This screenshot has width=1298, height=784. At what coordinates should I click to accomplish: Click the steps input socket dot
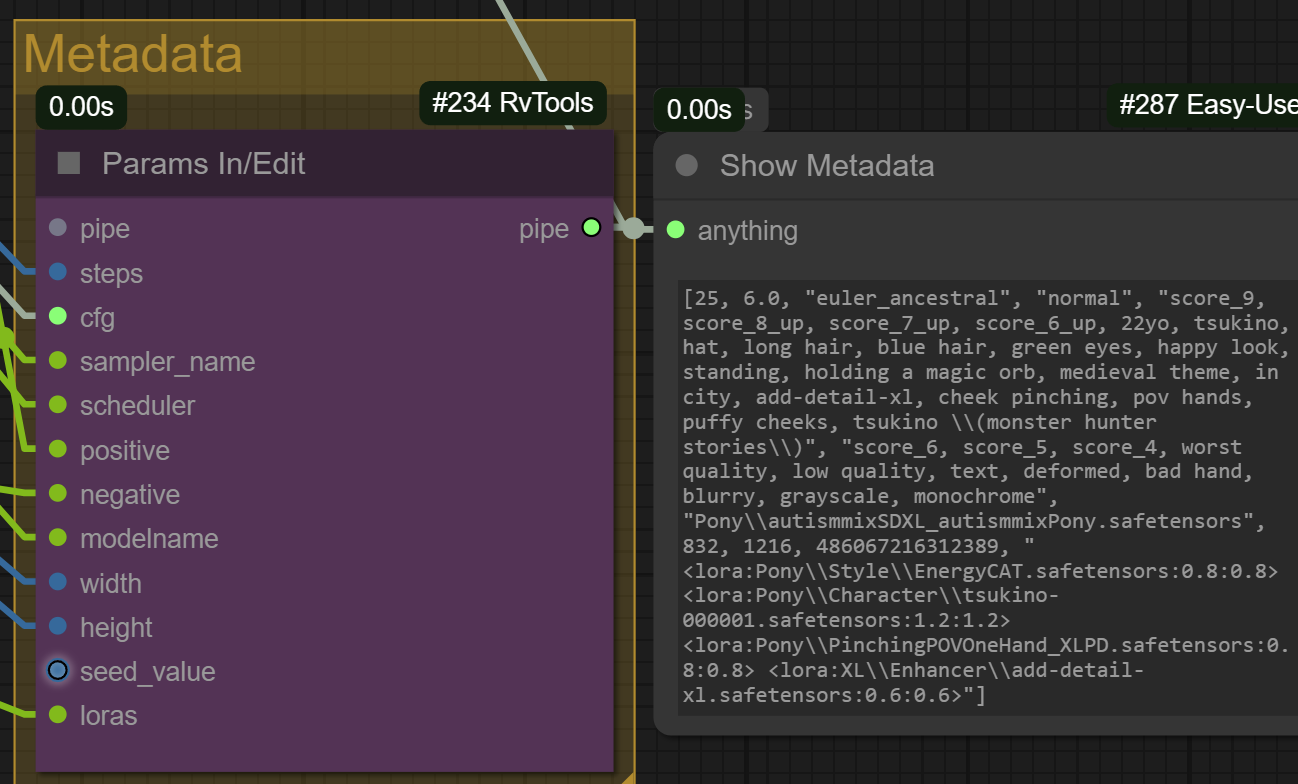pos(58,272)
